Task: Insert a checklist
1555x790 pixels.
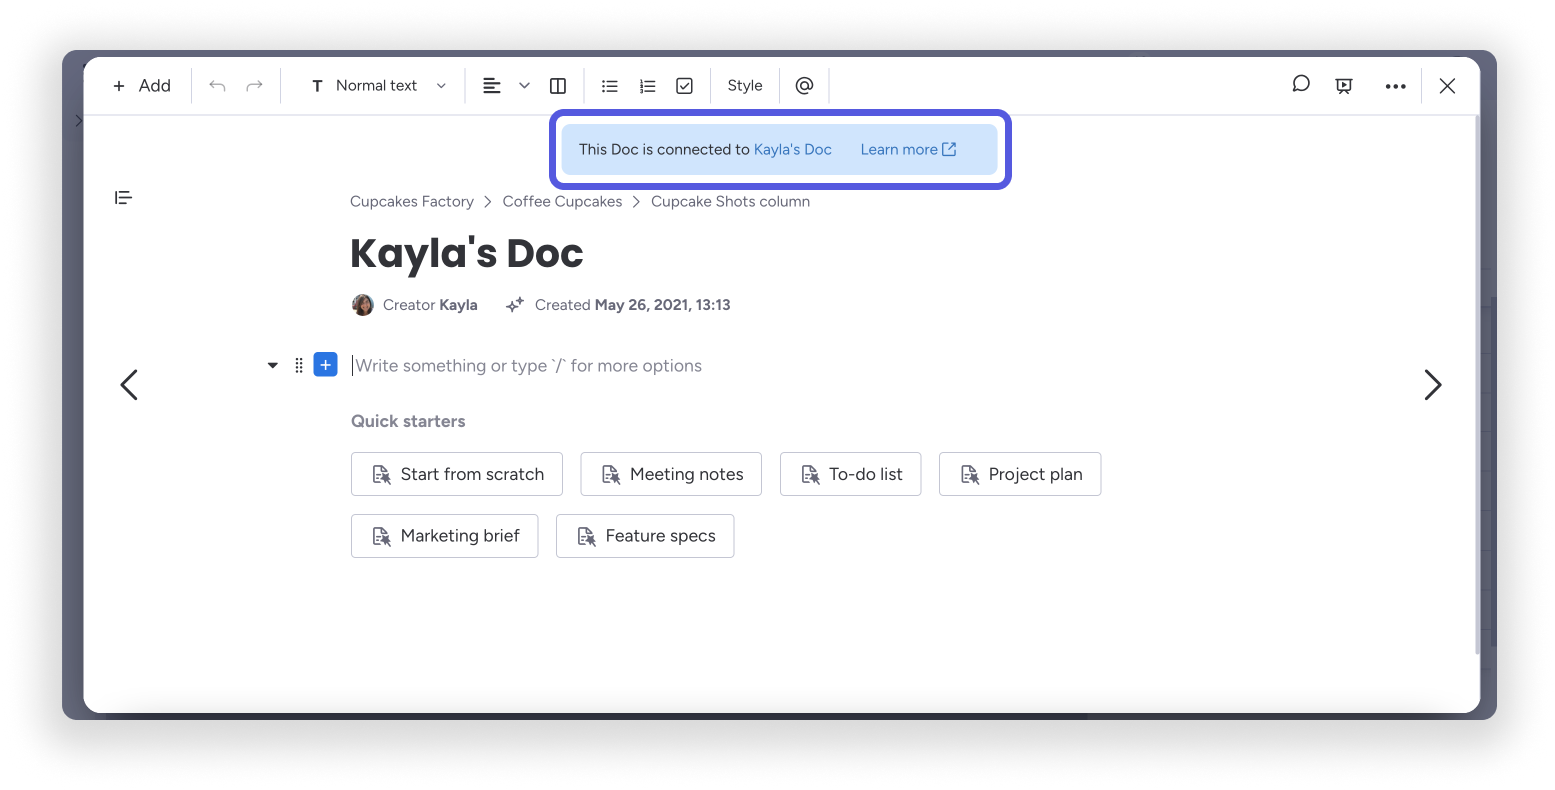Action: click(x=684, y=86)
